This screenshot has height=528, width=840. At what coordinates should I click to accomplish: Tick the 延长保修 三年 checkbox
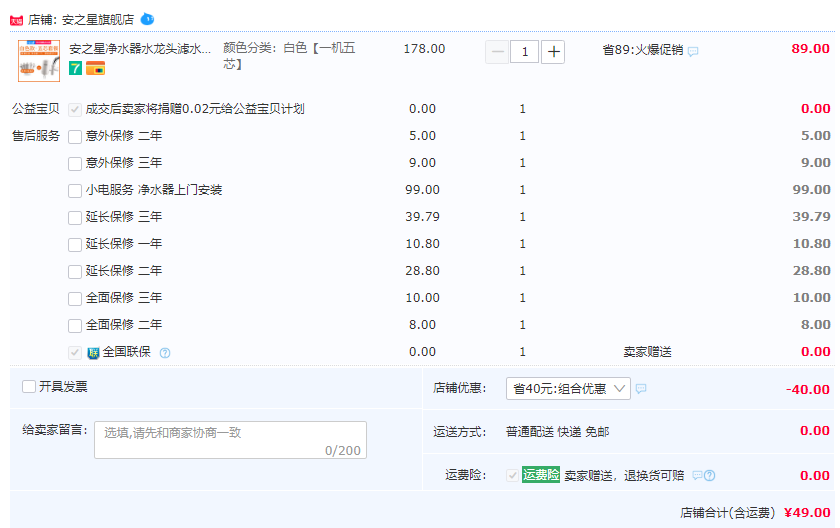click(x=75, y=217)
